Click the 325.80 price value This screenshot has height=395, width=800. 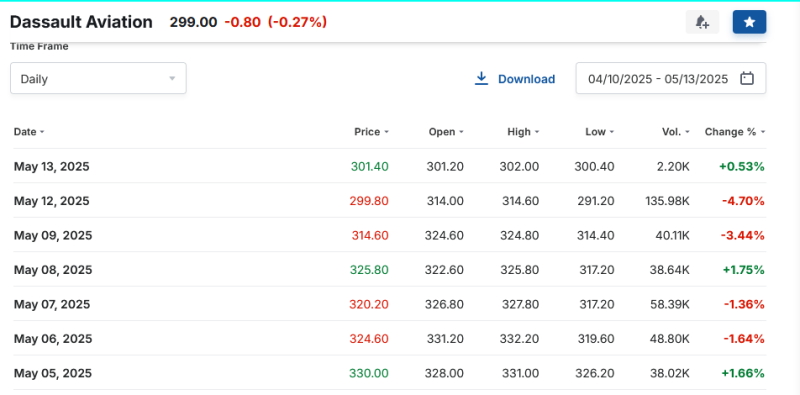pos(369,270)
